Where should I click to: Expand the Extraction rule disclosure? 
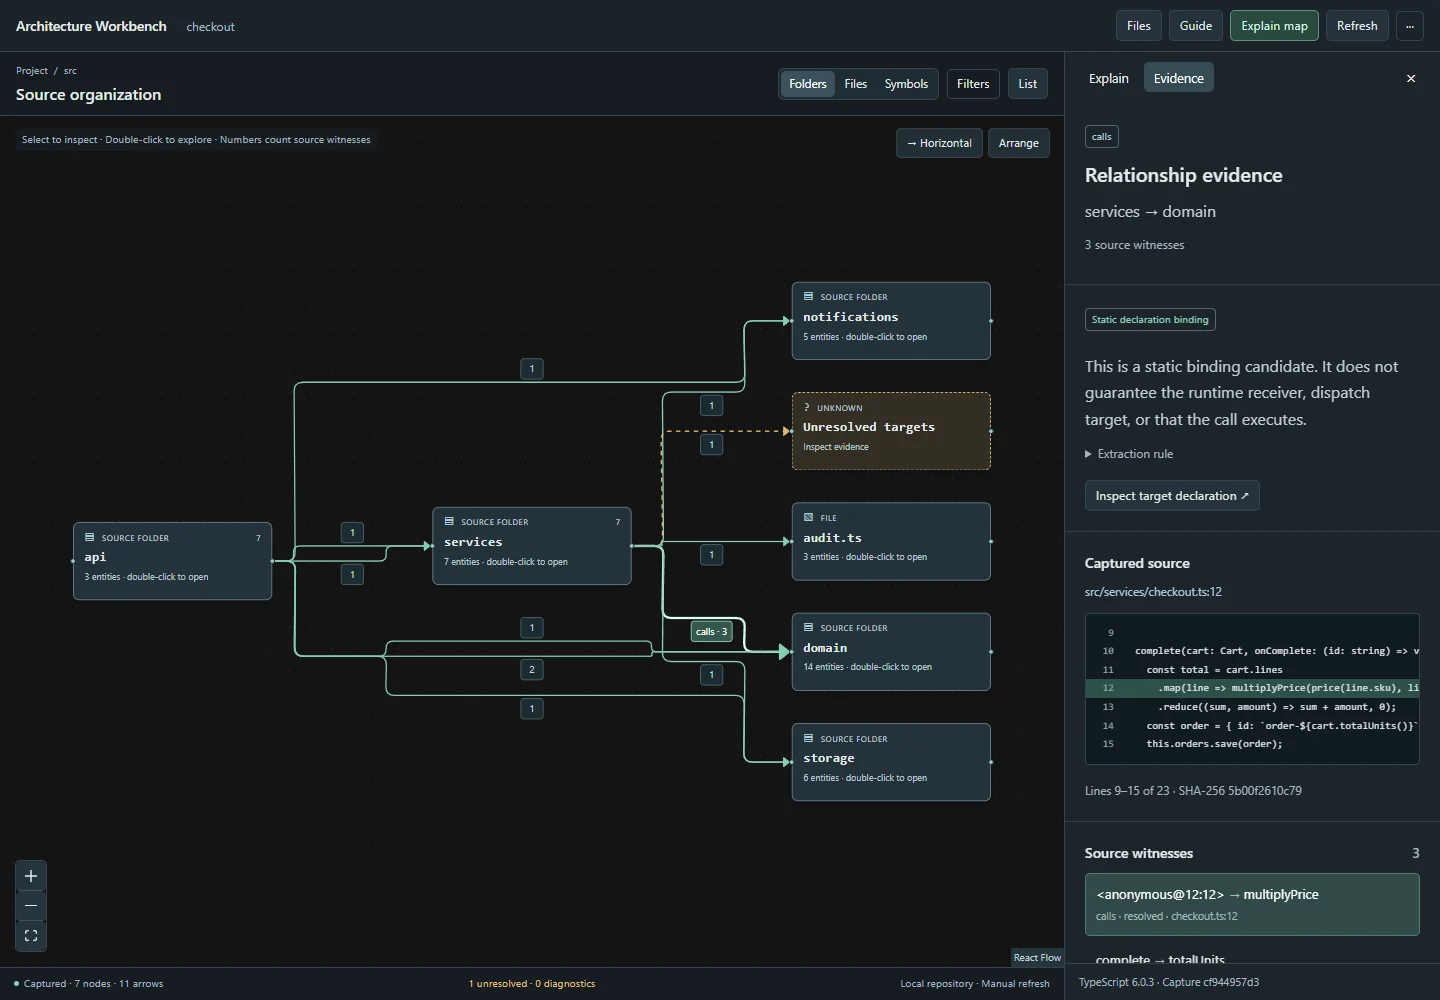(x=1129, y=454)
